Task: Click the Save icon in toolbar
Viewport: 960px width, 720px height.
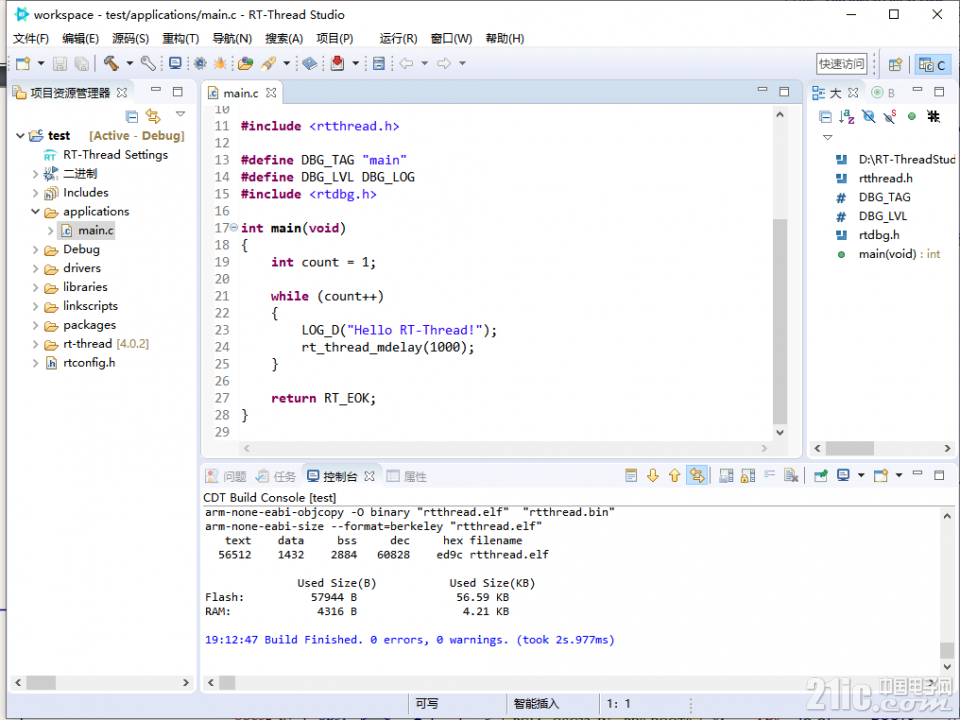Action: [x=60, y=63]
